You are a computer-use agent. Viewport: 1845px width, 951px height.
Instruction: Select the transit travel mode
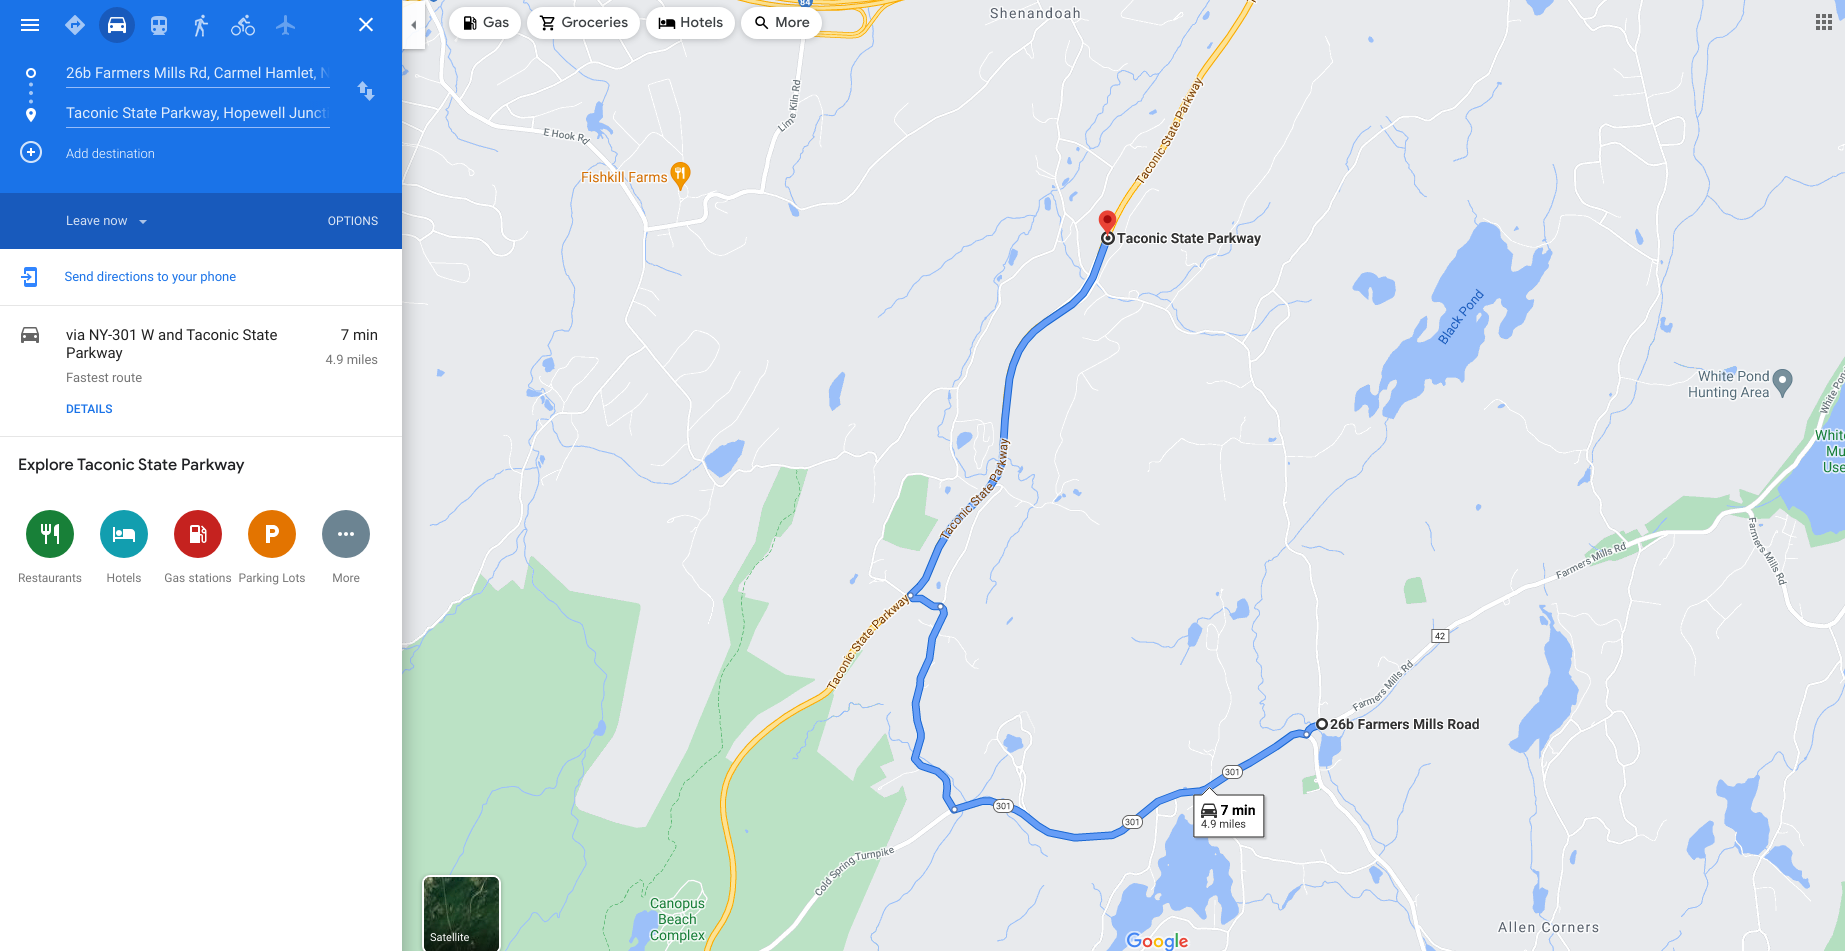coord(159,25)
